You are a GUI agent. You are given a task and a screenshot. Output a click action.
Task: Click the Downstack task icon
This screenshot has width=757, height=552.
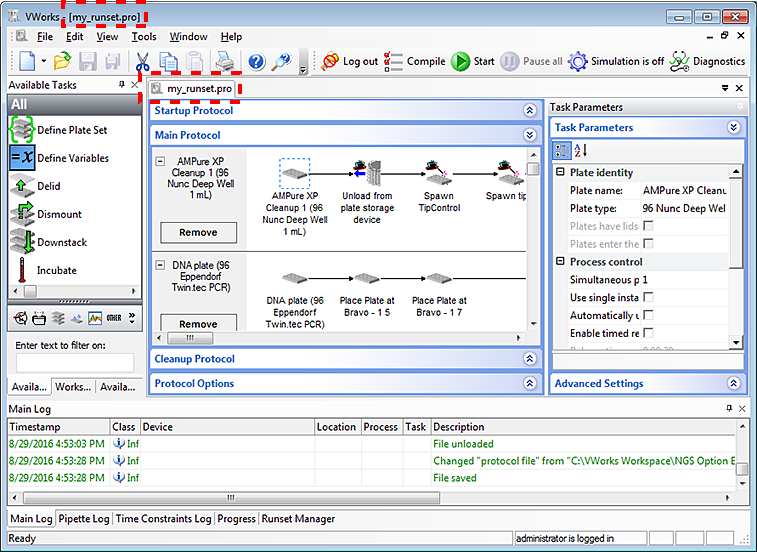pyautogui.click(x=22, y=242)
